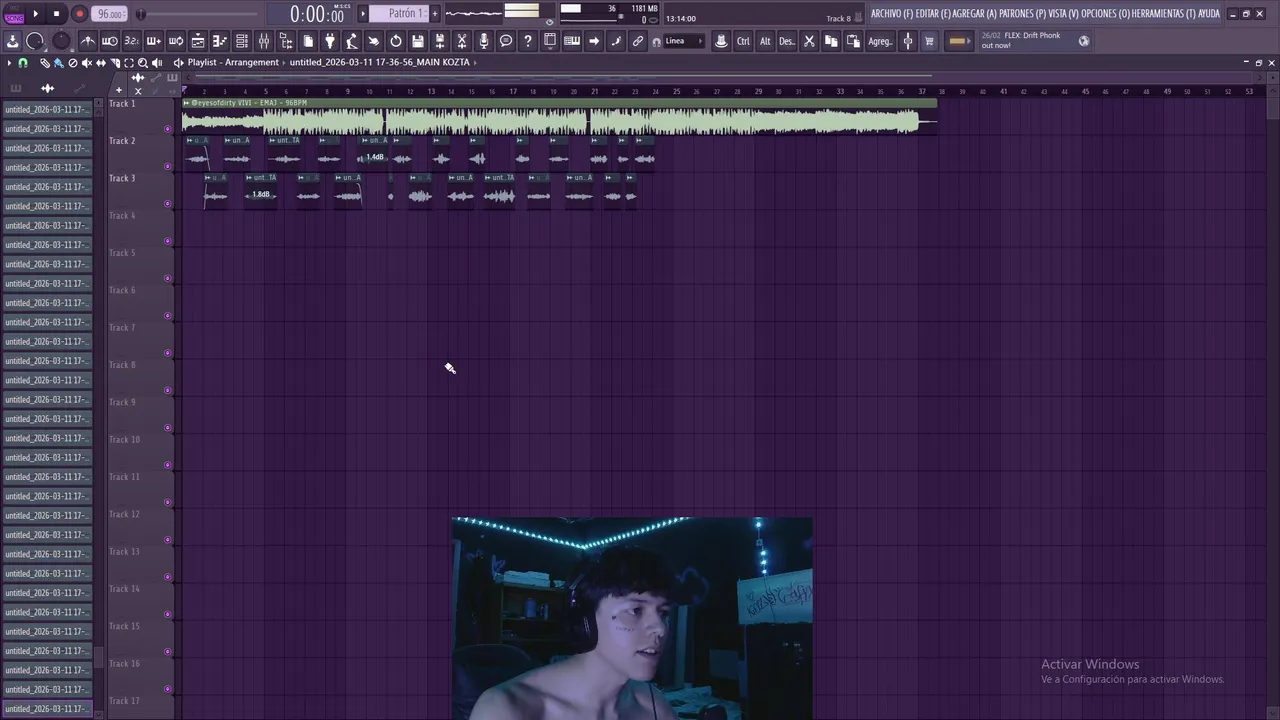Add new pattern with plus button
This screenshot has height=720, width=1280.
(435, 13)
